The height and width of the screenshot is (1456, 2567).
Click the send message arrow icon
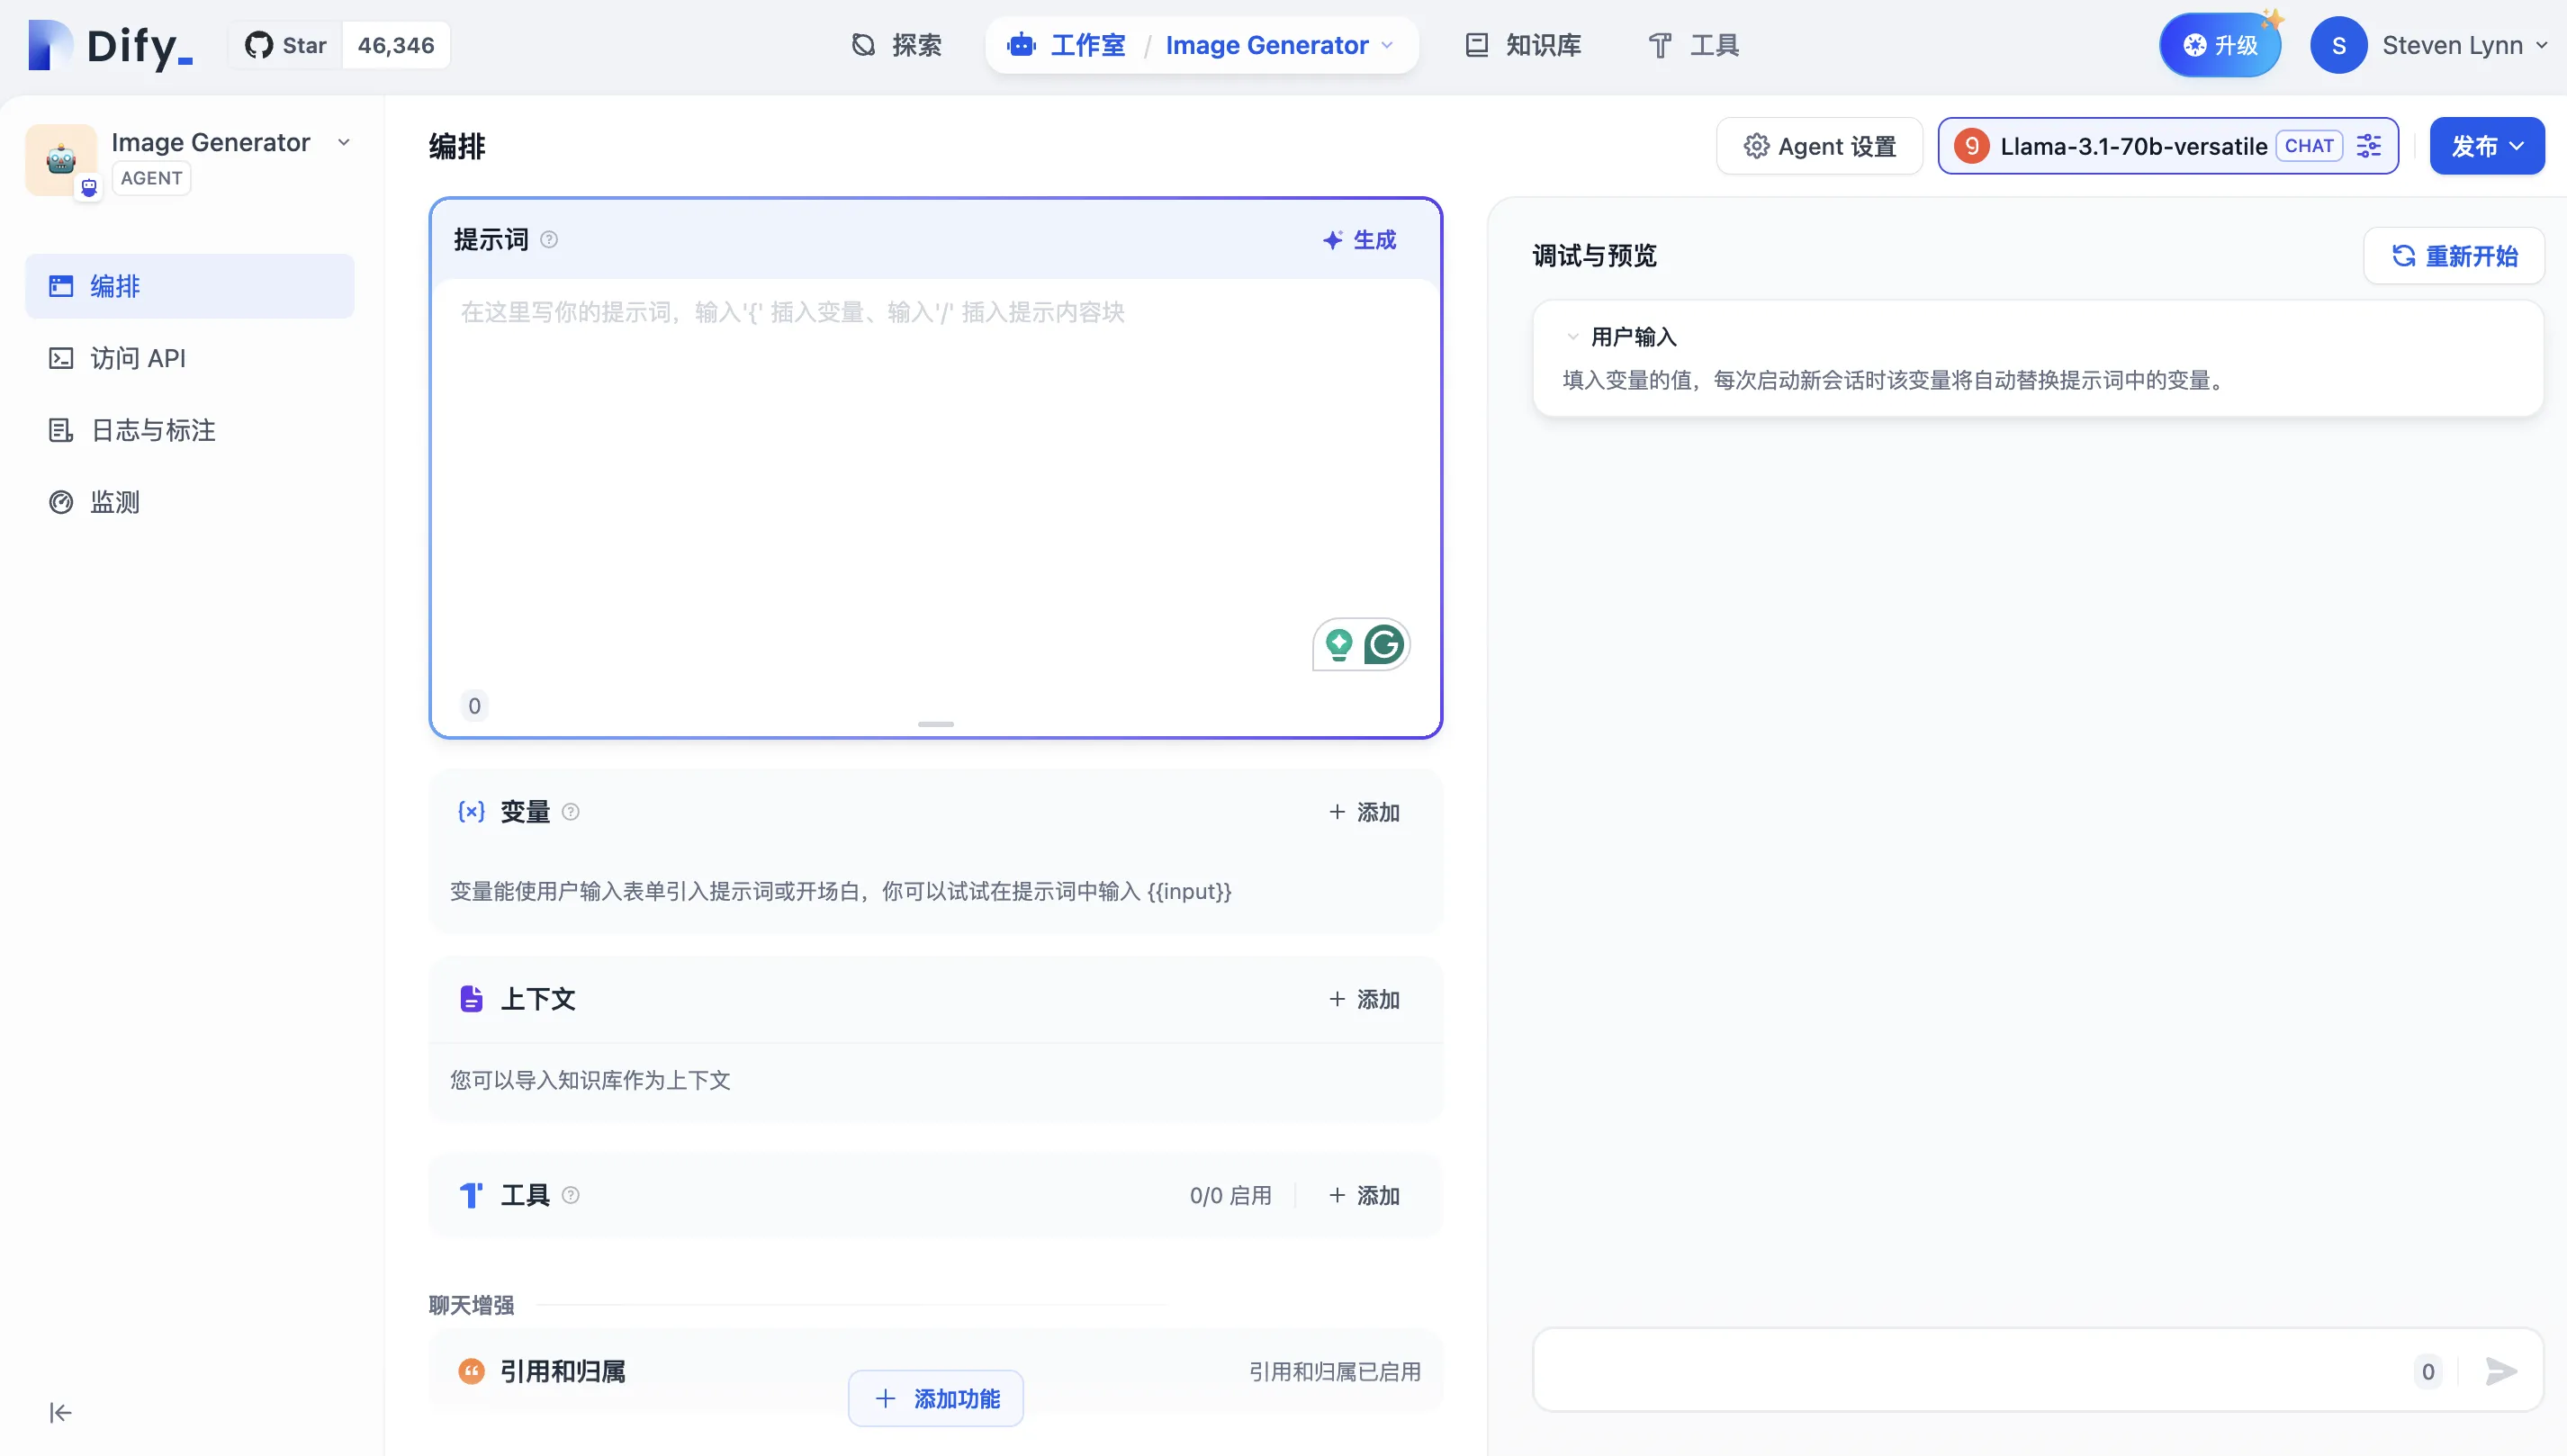pos(2500,1371)
